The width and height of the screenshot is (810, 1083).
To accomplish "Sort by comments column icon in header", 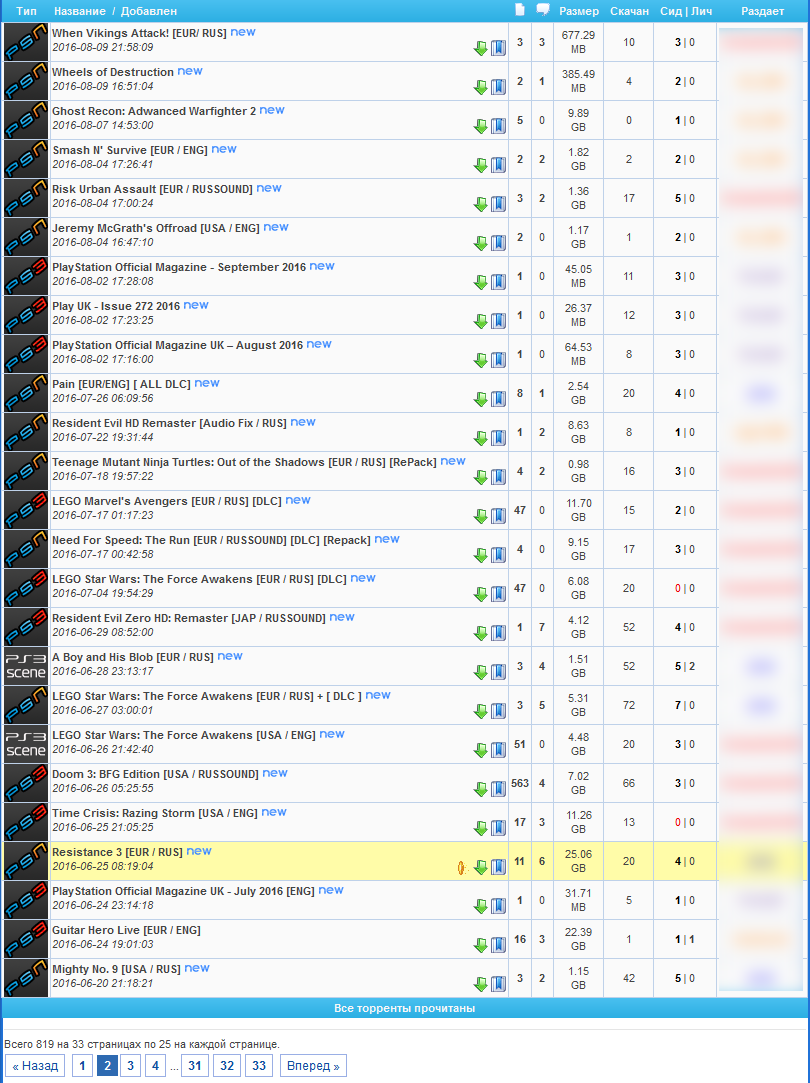I will coord(543,10).
